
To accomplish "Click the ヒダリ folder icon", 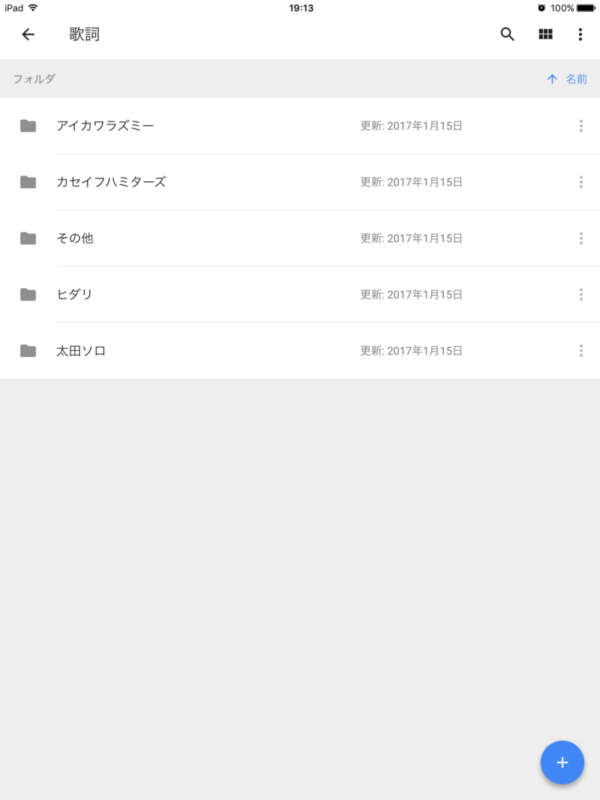I will (x=28, y=294).
